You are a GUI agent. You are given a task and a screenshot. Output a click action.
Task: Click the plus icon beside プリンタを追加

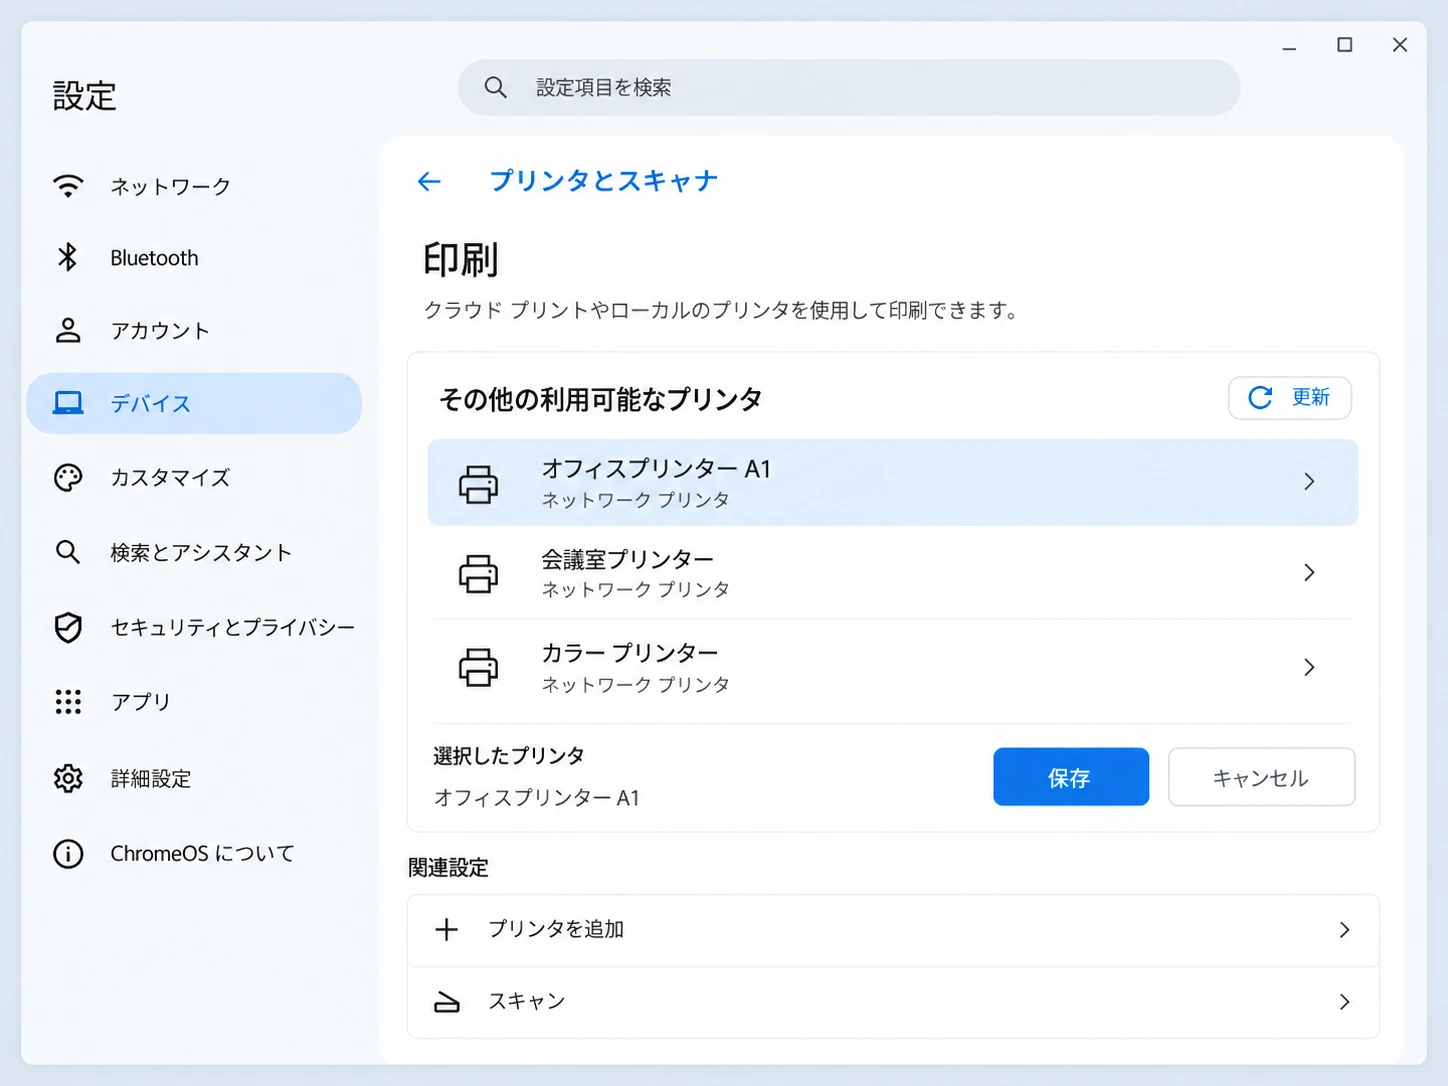[447, 930]
